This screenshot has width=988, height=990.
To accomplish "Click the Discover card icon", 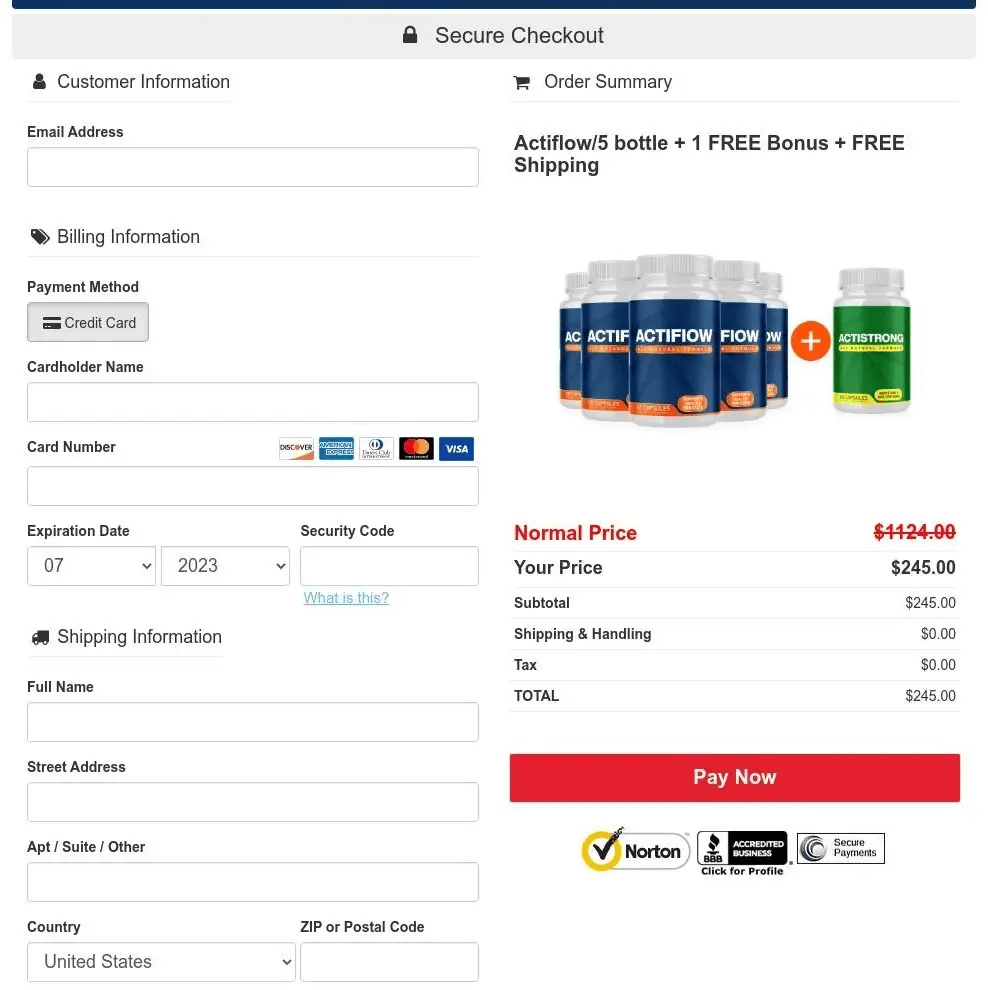I will (x=296, y=448).
